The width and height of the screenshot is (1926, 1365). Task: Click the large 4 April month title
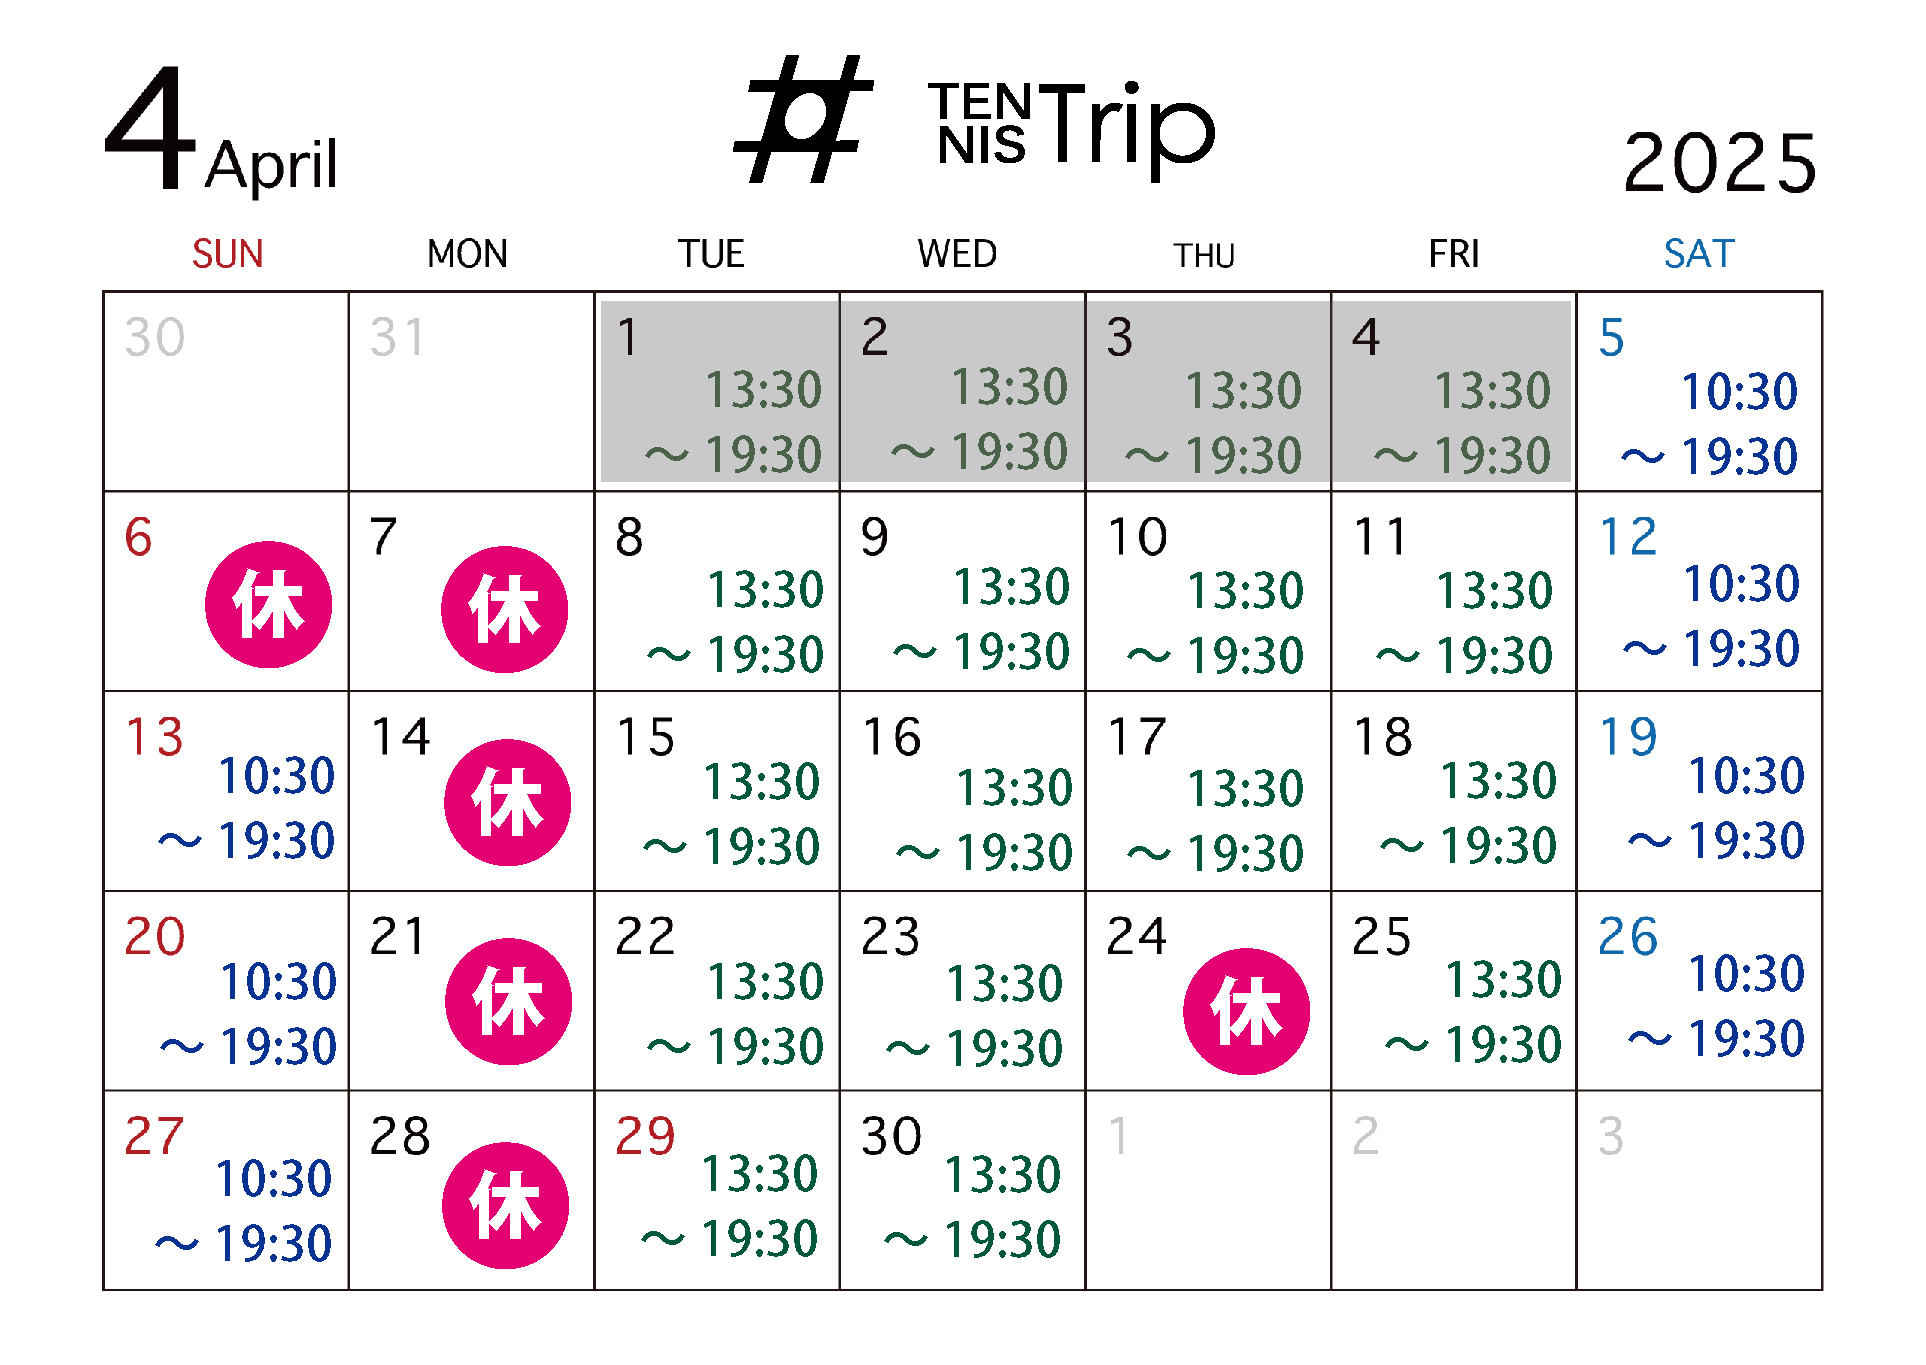(x=221, y=129)
